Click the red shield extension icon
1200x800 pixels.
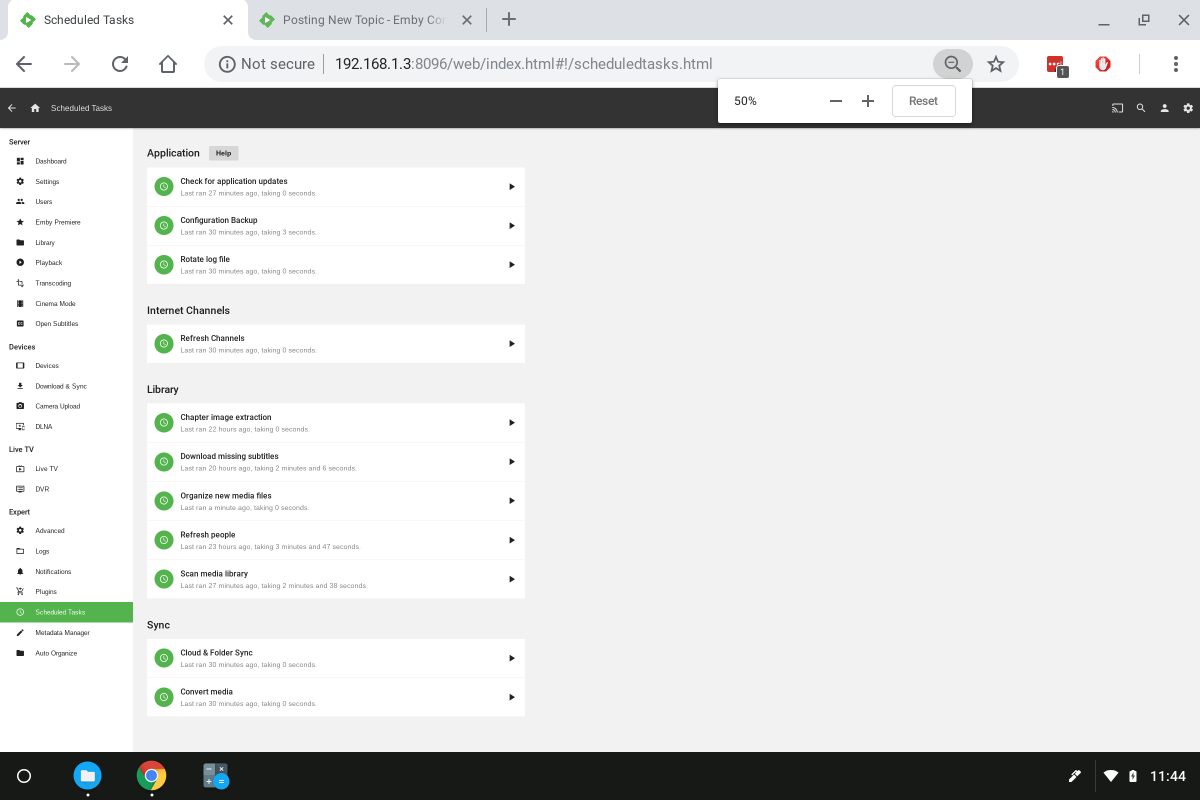point(1103,64)
